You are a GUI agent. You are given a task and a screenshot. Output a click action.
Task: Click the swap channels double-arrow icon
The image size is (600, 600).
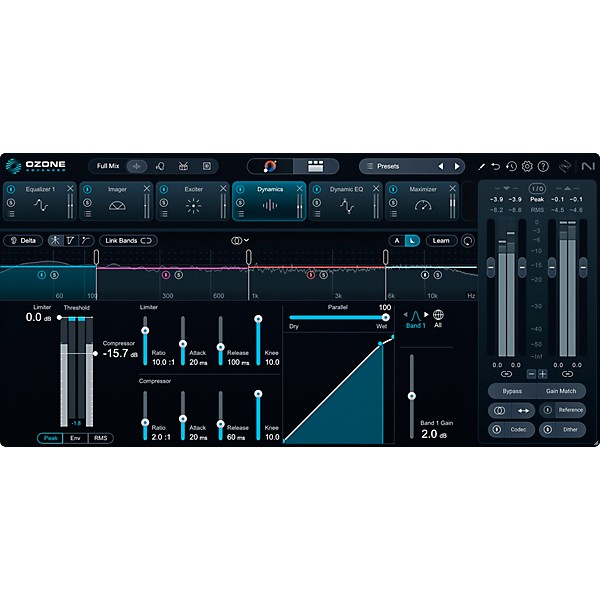(x=523, y=411)
